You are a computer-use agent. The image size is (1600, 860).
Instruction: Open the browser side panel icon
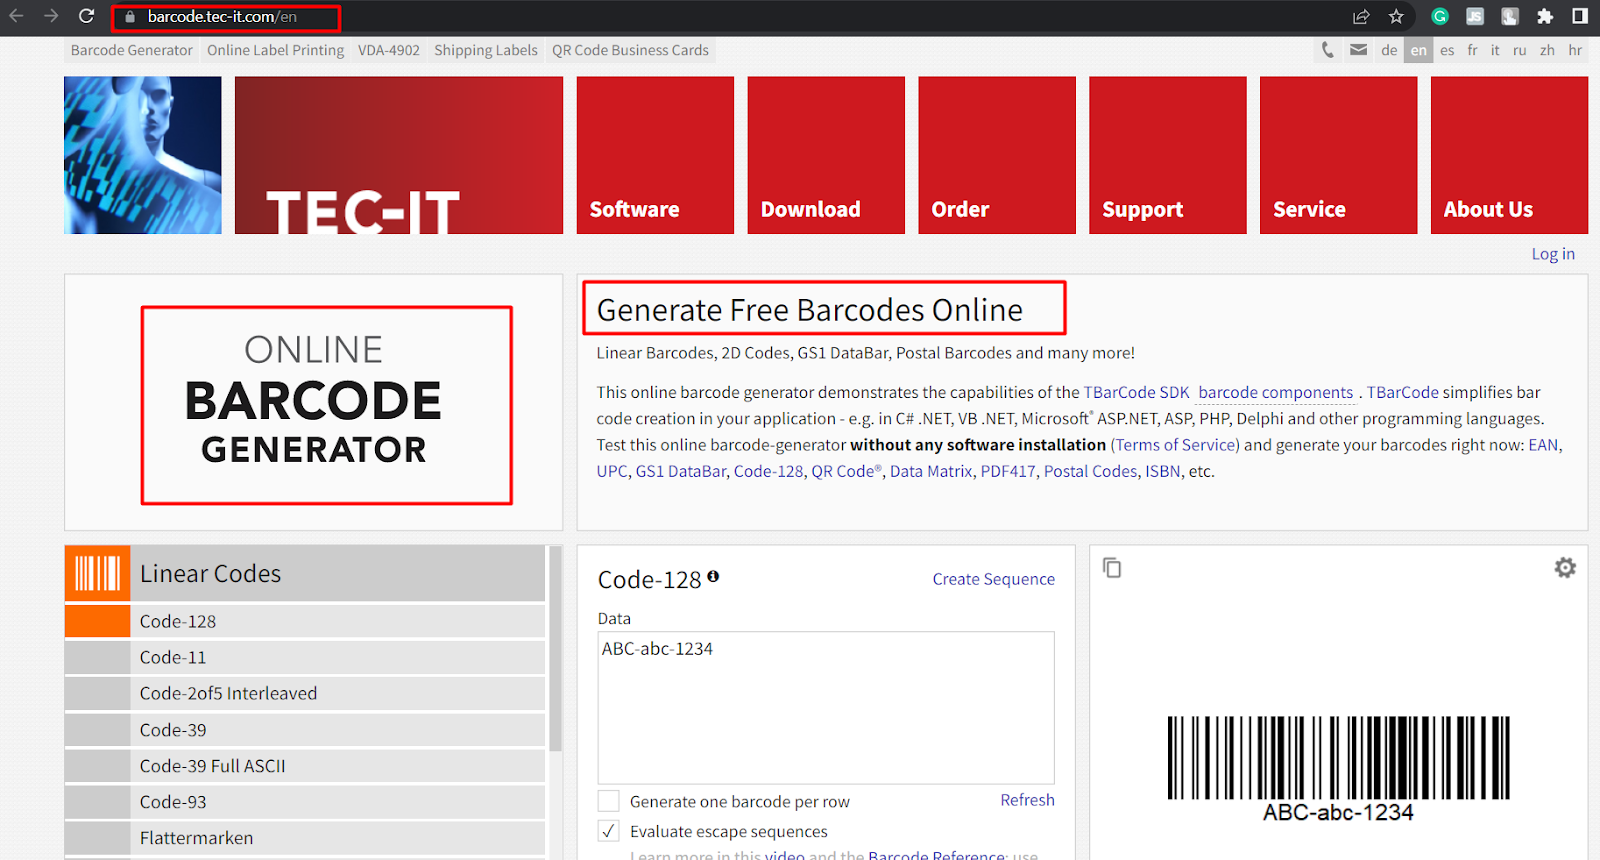click(x=1580, y=16)
